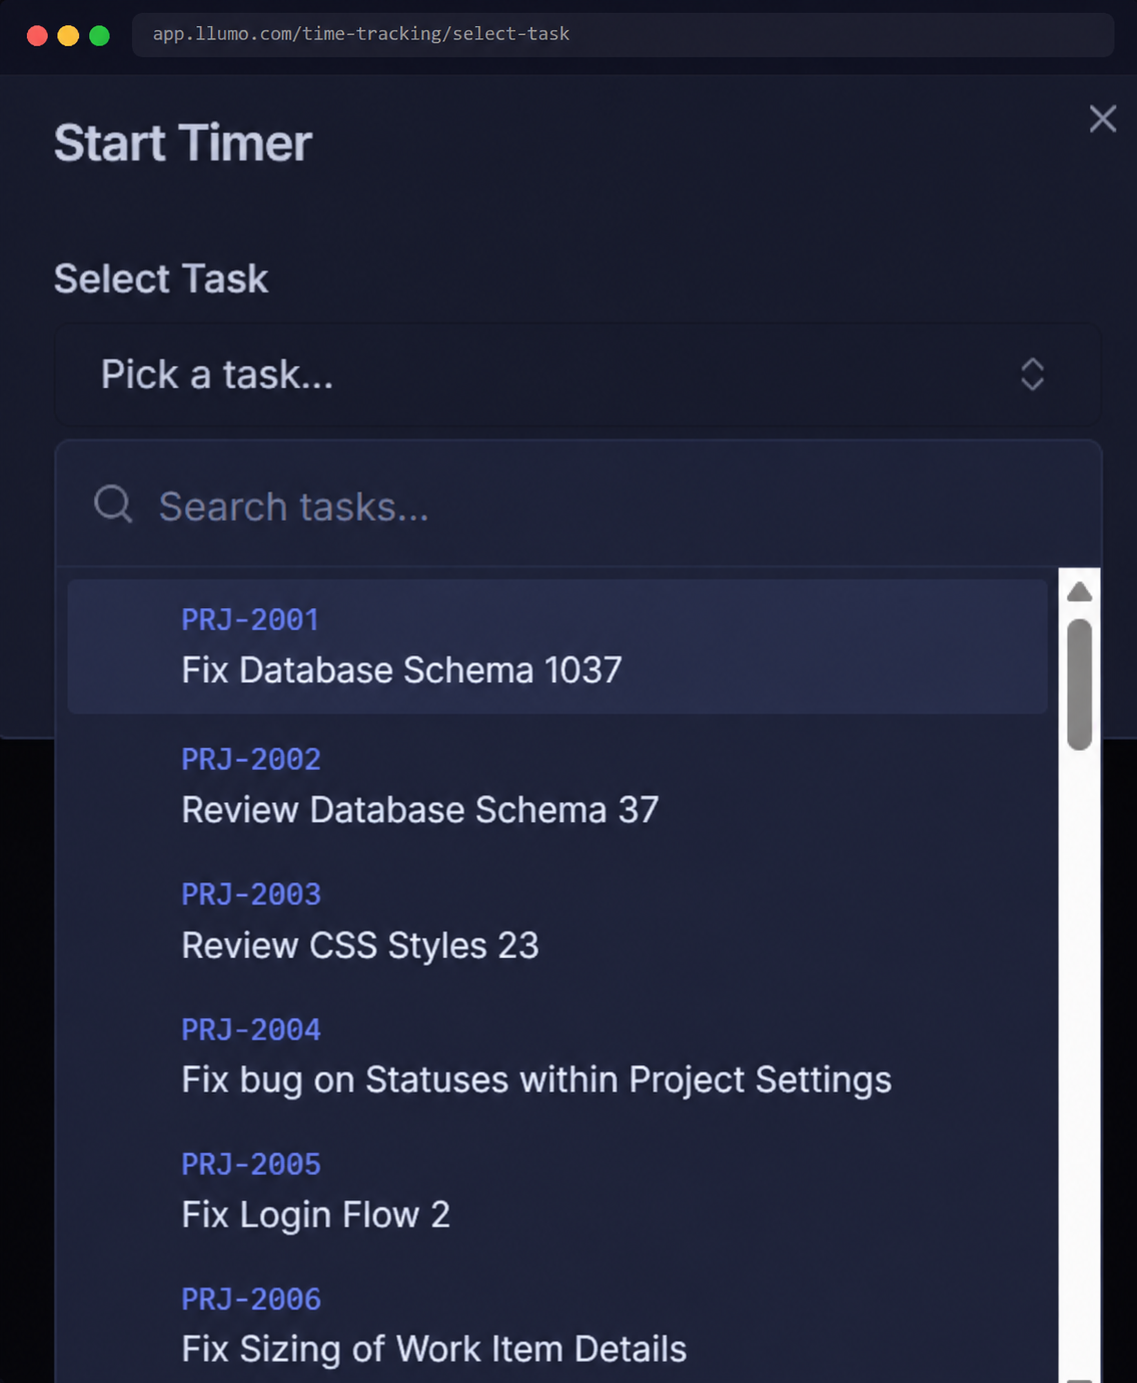Choose Fix Sizing of Work Item Details
The height and width of the screenshot is (1383, 1137).
pyautogui.click(x=557, y=1325)
